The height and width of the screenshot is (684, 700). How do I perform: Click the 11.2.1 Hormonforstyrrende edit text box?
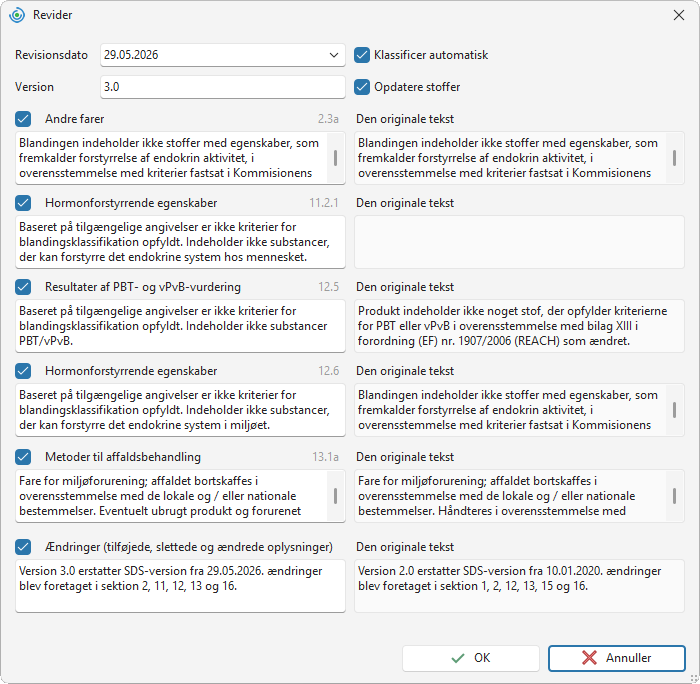(180, 242)
